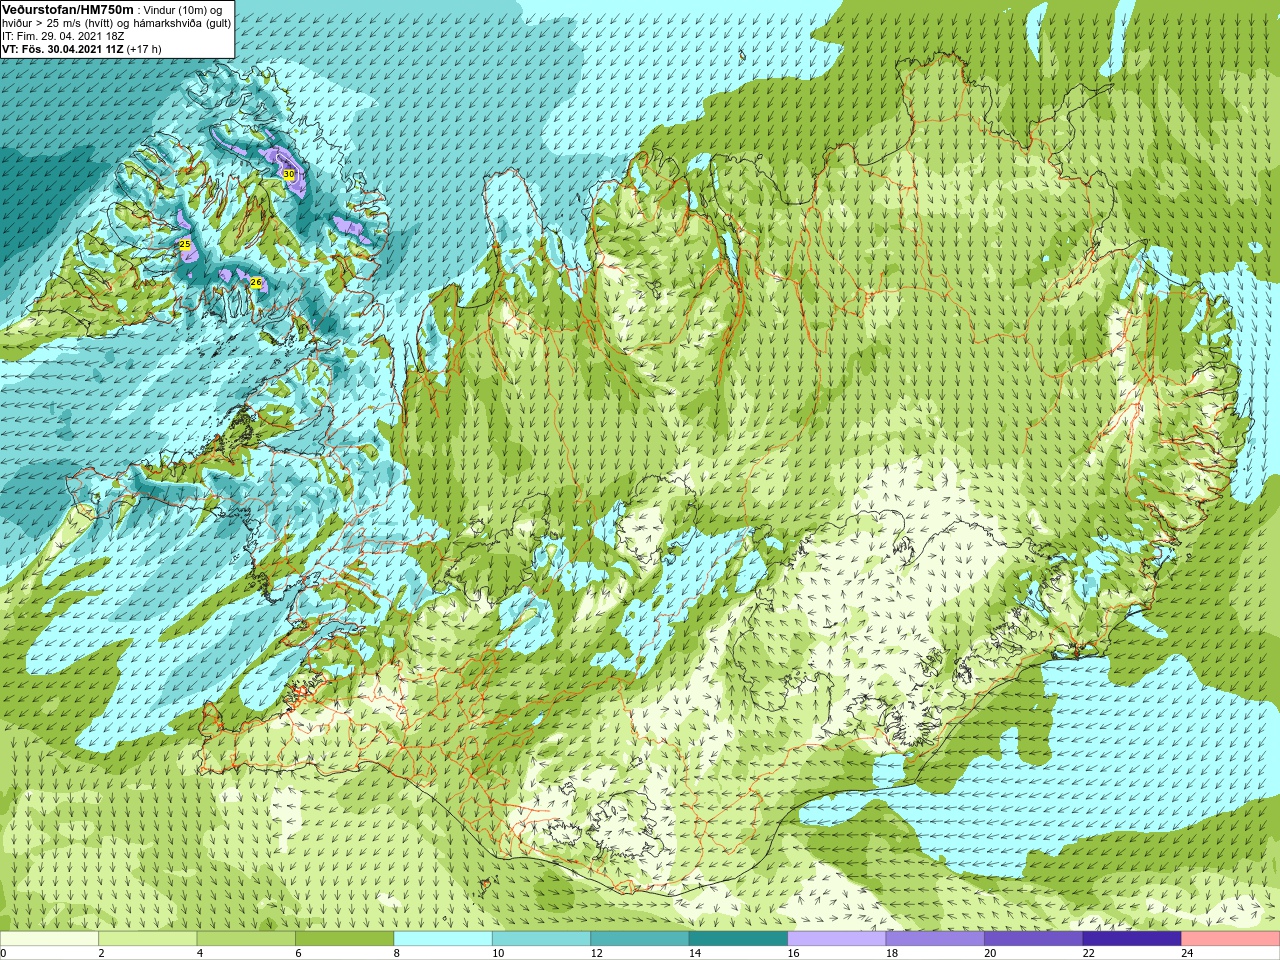Click the legend scale value "18"
This screenshot has width=1280, height=960.
(x=891, y=953)
